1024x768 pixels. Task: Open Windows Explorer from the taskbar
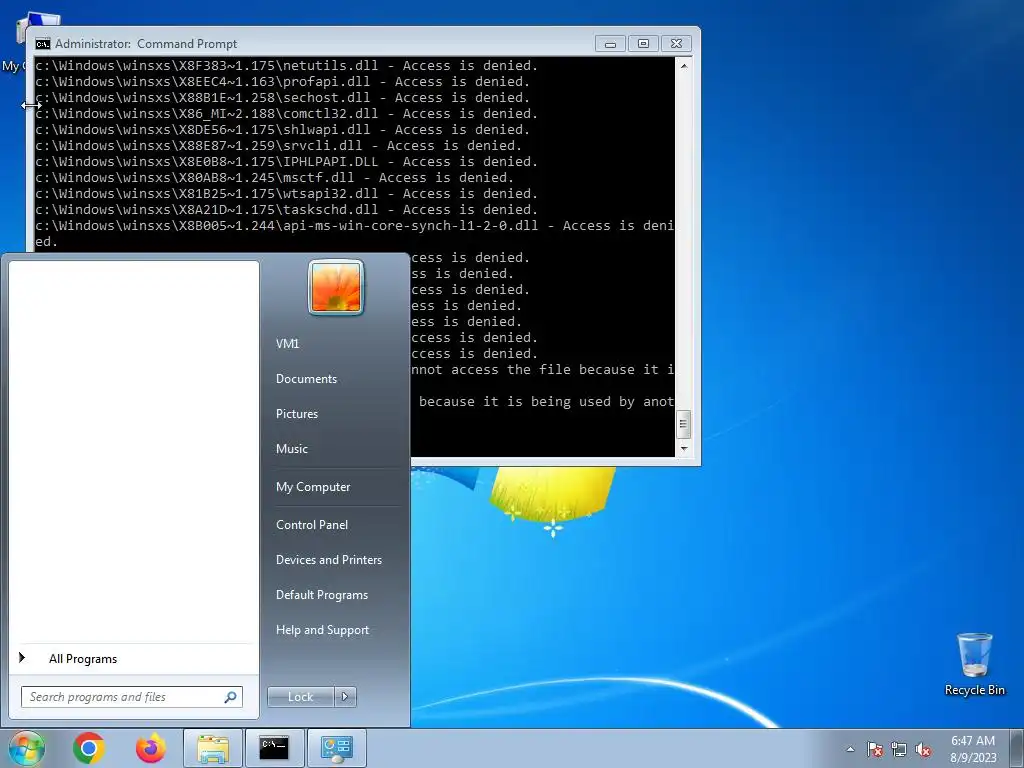[213, 748]
